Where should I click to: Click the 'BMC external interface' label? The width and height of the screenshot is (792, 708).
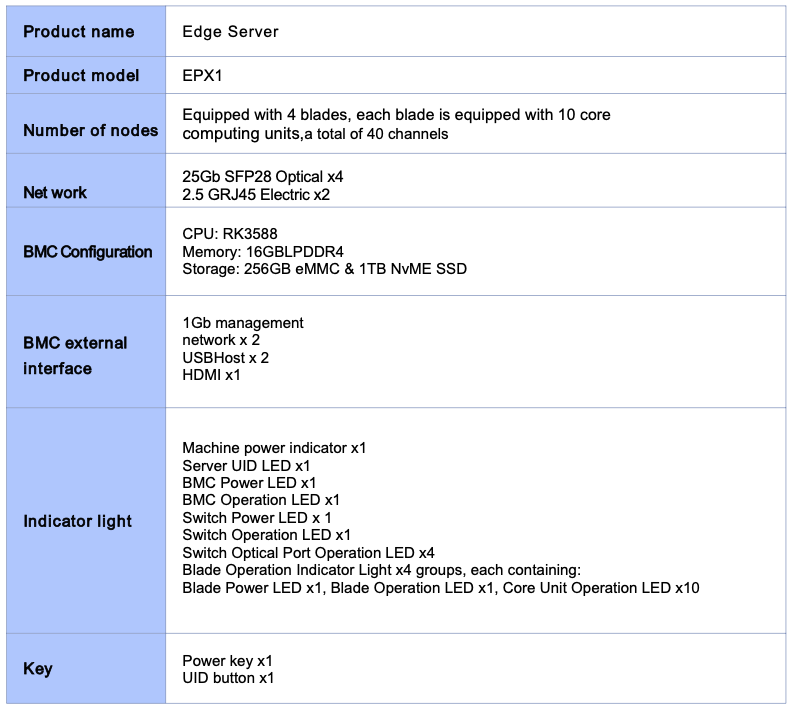click(x=75, y=355)
